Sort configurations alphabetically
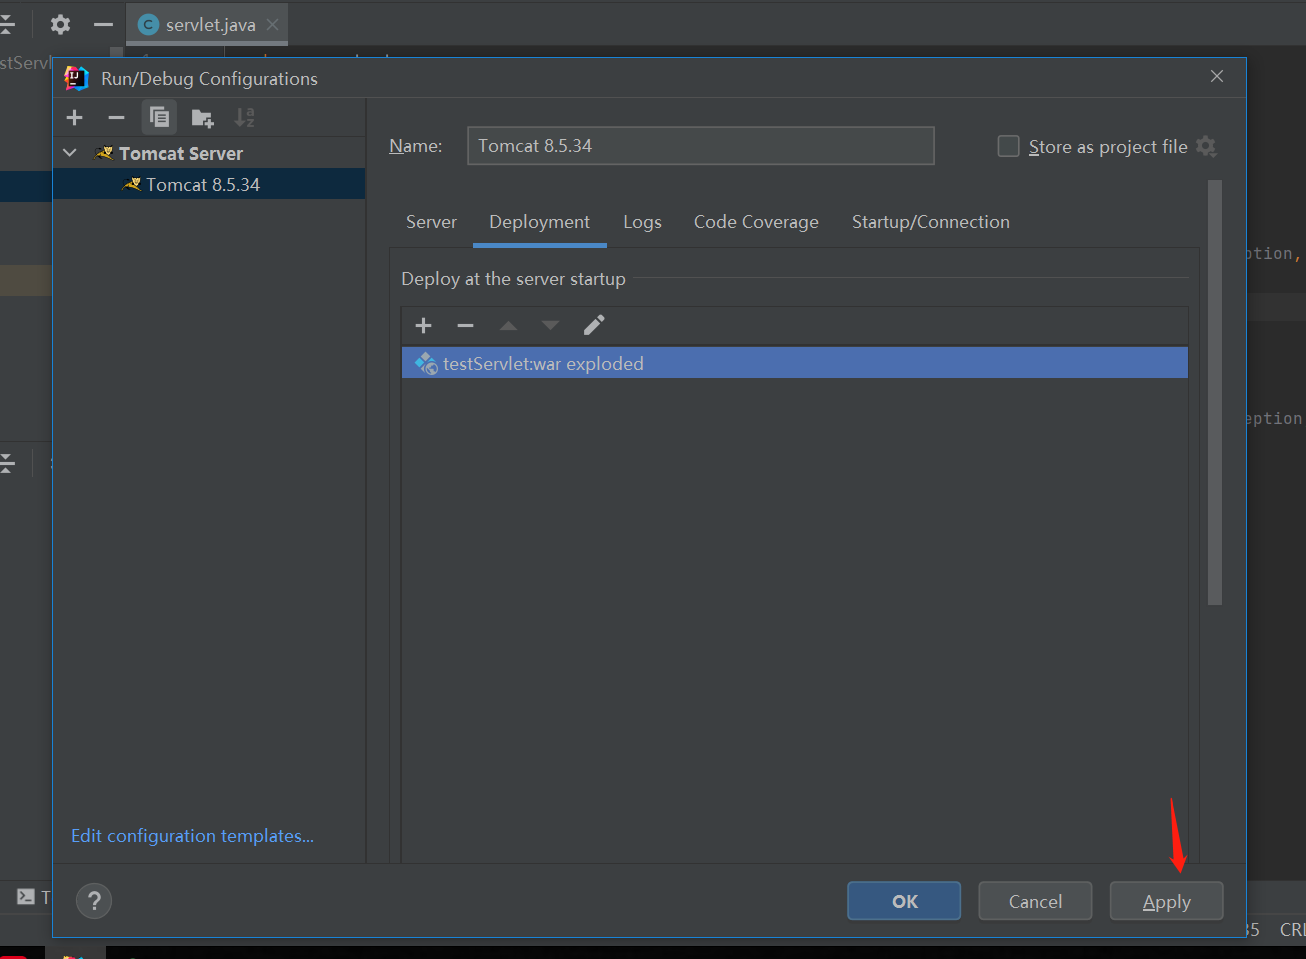The image size is (1306, 959). [x=244, y=118]
